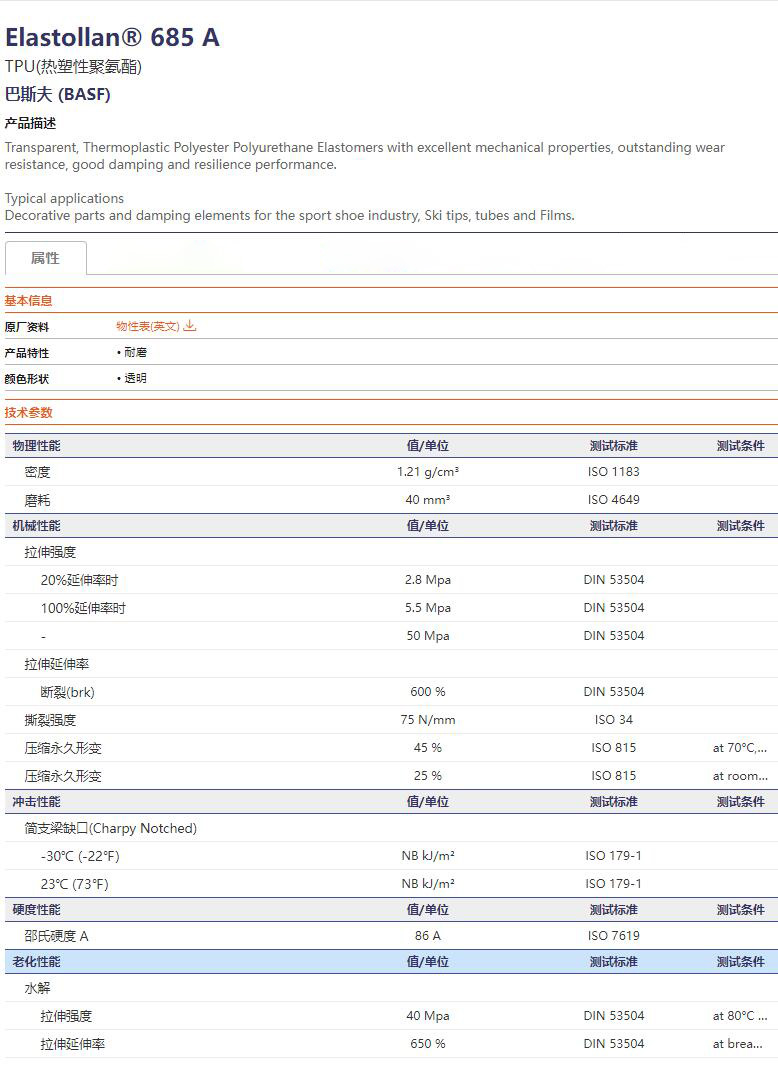The width and height of the screenshot is (778, 1085).
Task: Click the 1.21 g/cm³ density value
Action: pyautogui.click(x=428, y=472)
